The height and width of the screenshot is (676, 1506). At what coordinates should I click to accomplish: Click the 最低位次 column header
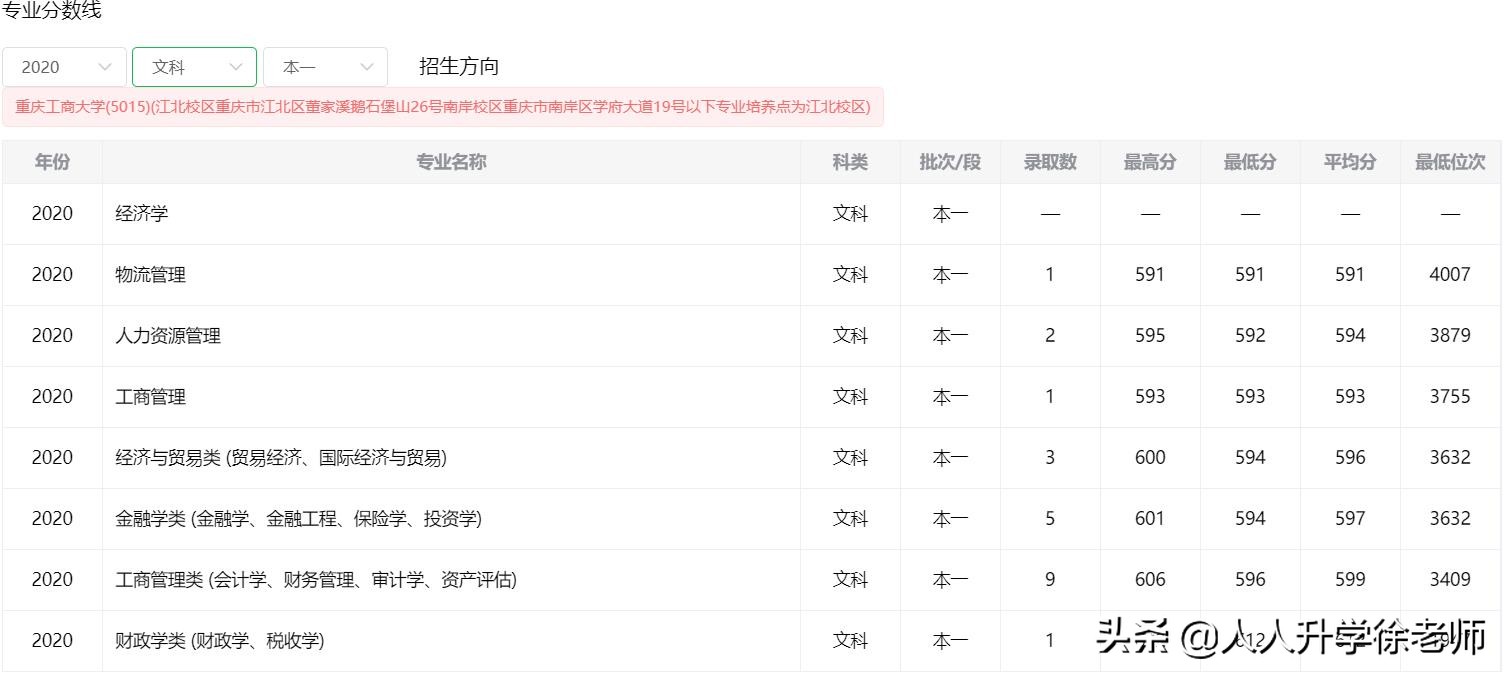(x=1450, y=162)
